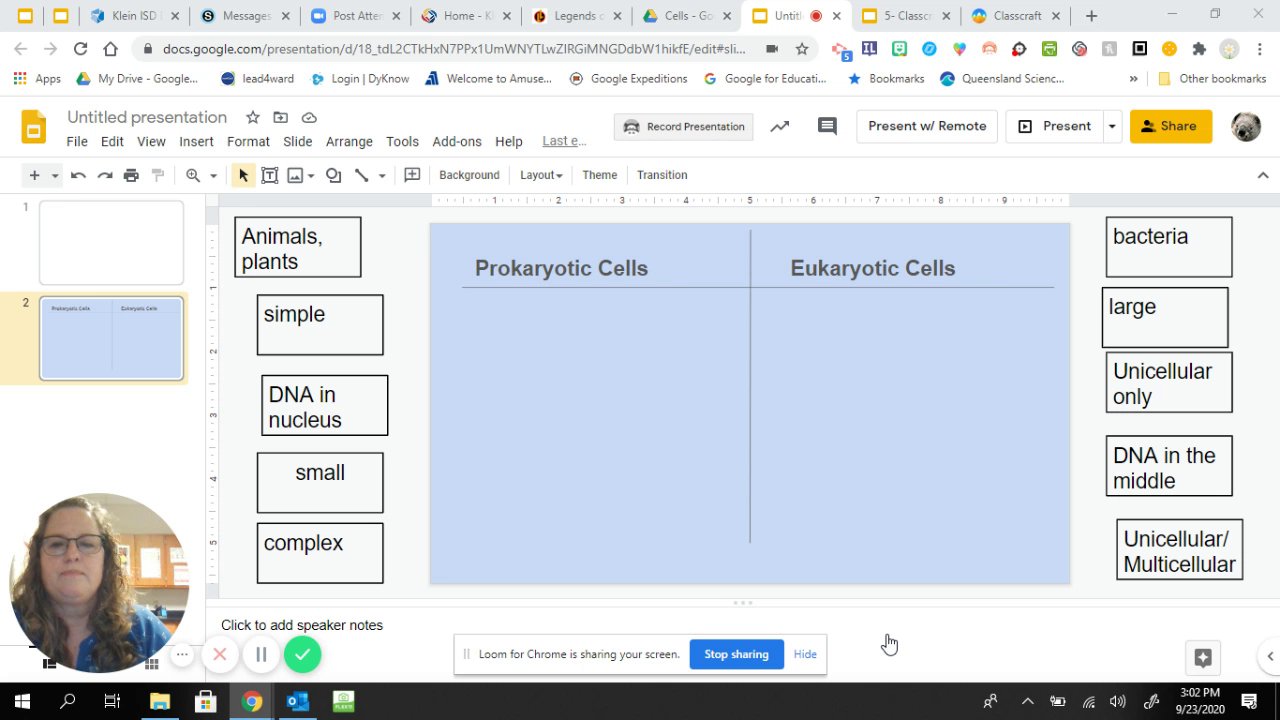Open the Layout dropdown
This screenshot has height=720, width=1280.
point(541,175)
